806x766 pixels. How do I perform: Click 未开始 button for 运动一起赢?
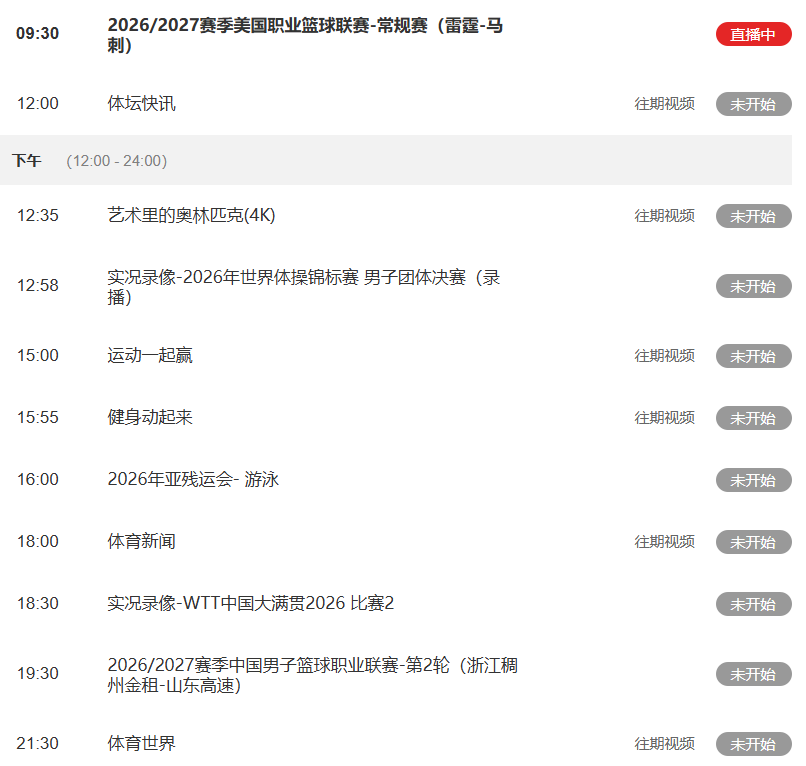coord(754,356)
